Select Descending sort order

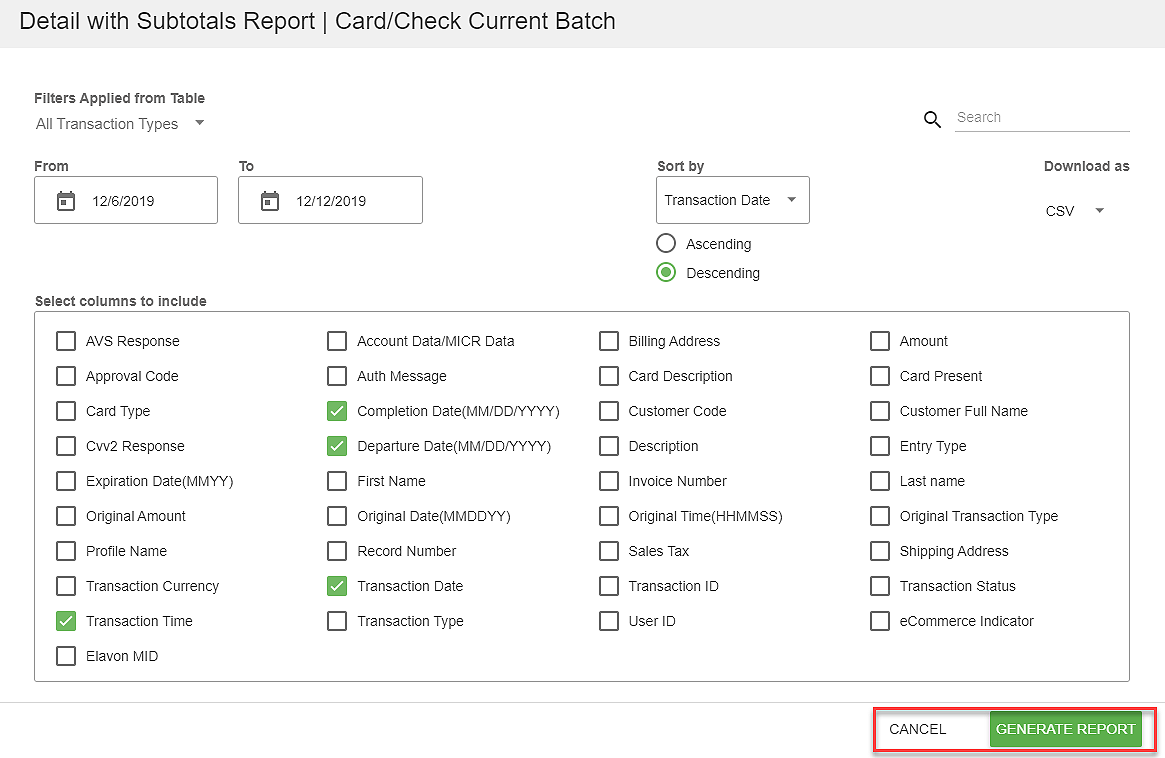(x=666, y=272)
